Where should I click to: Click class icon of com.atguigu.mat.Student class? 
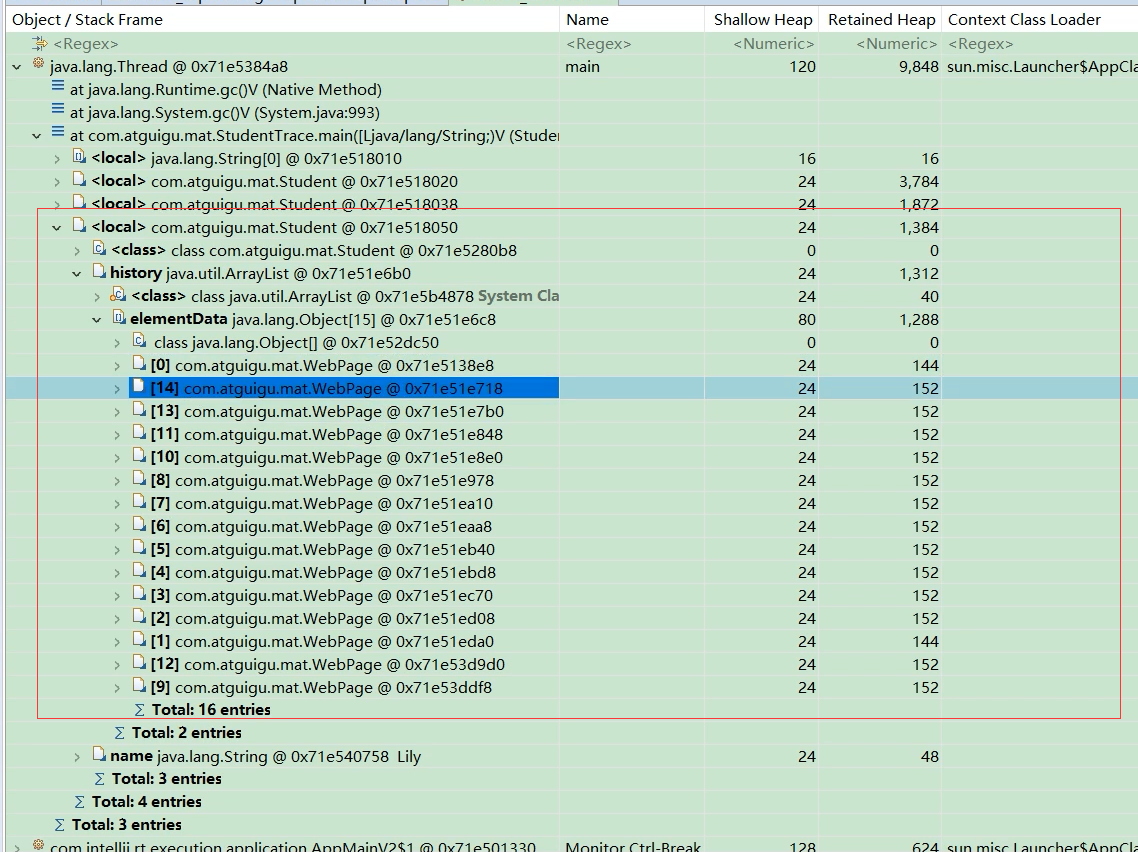pyautogui.click(x=99, y=249)
